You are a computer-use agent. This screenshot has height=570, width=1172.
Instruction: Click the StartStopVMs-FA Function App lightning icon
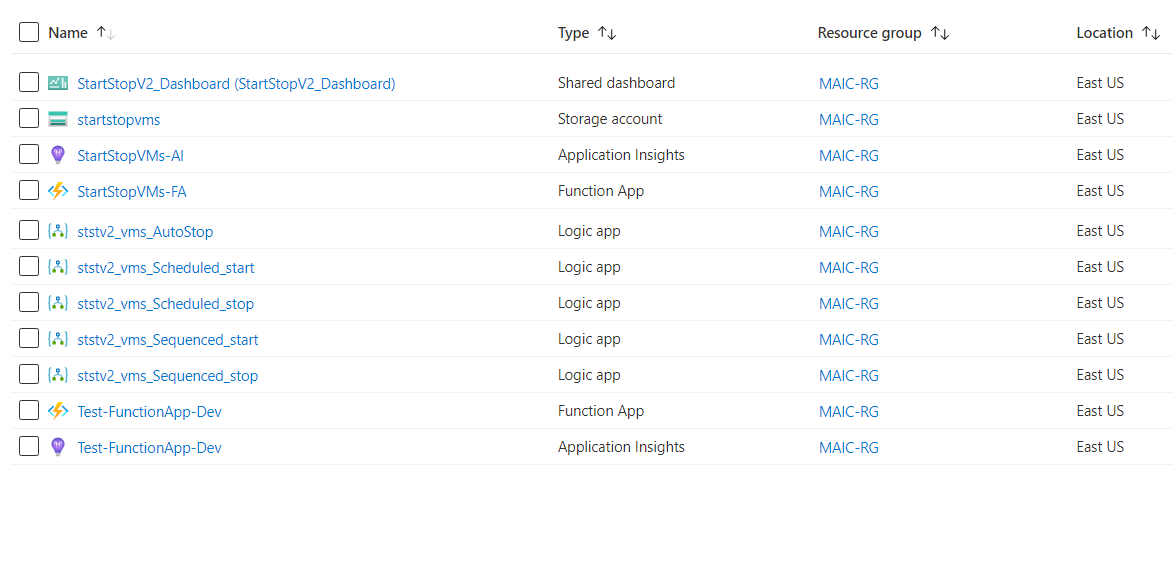58,191
